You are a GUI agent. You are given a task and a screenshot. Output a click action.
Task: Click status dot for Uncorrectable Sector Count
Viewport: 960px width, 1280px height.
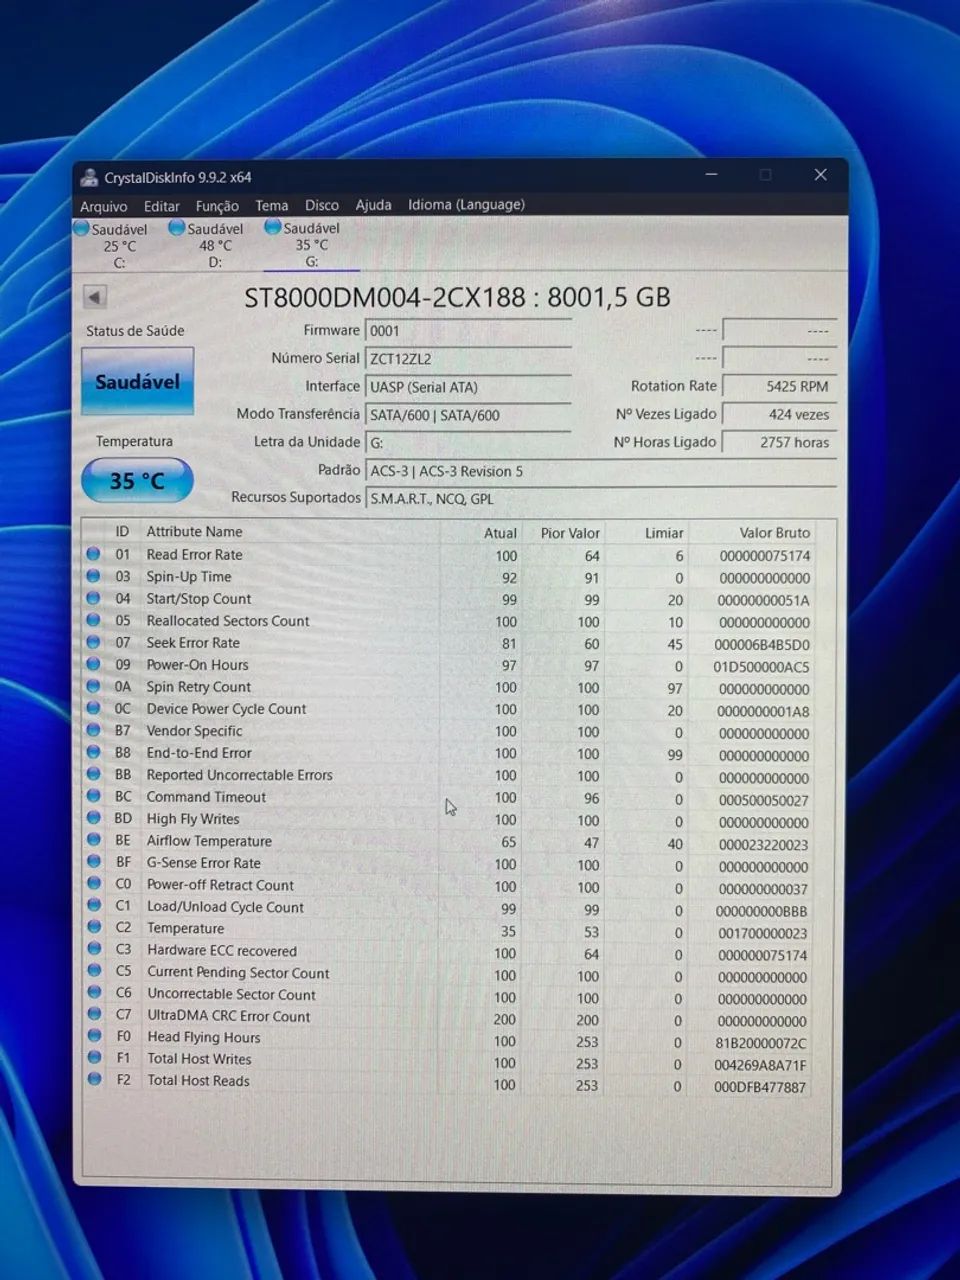click(x=94, y=993)
